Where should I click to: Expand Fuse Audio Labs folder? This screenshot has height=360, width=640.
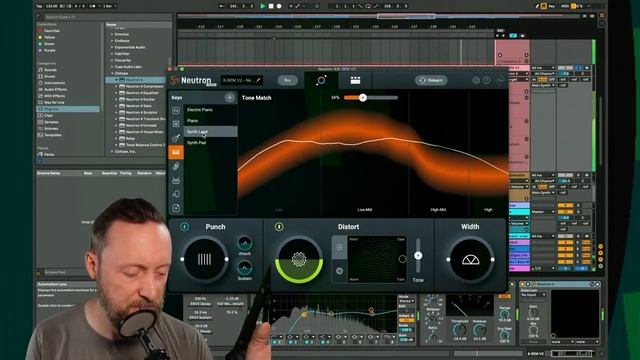pos(112,67)
